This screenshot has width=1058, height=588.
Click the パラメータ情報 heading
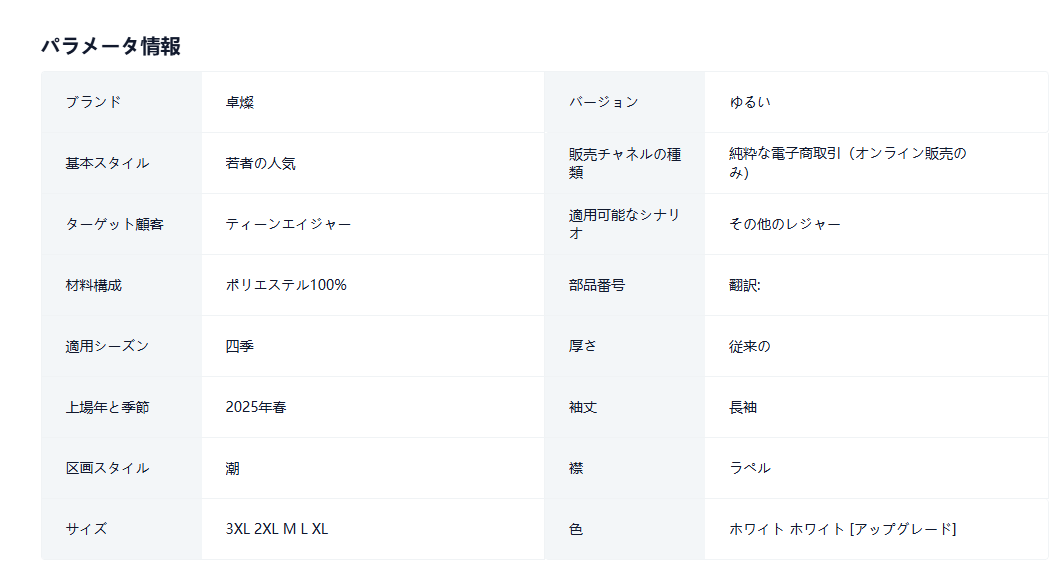(x=111, y=46)
